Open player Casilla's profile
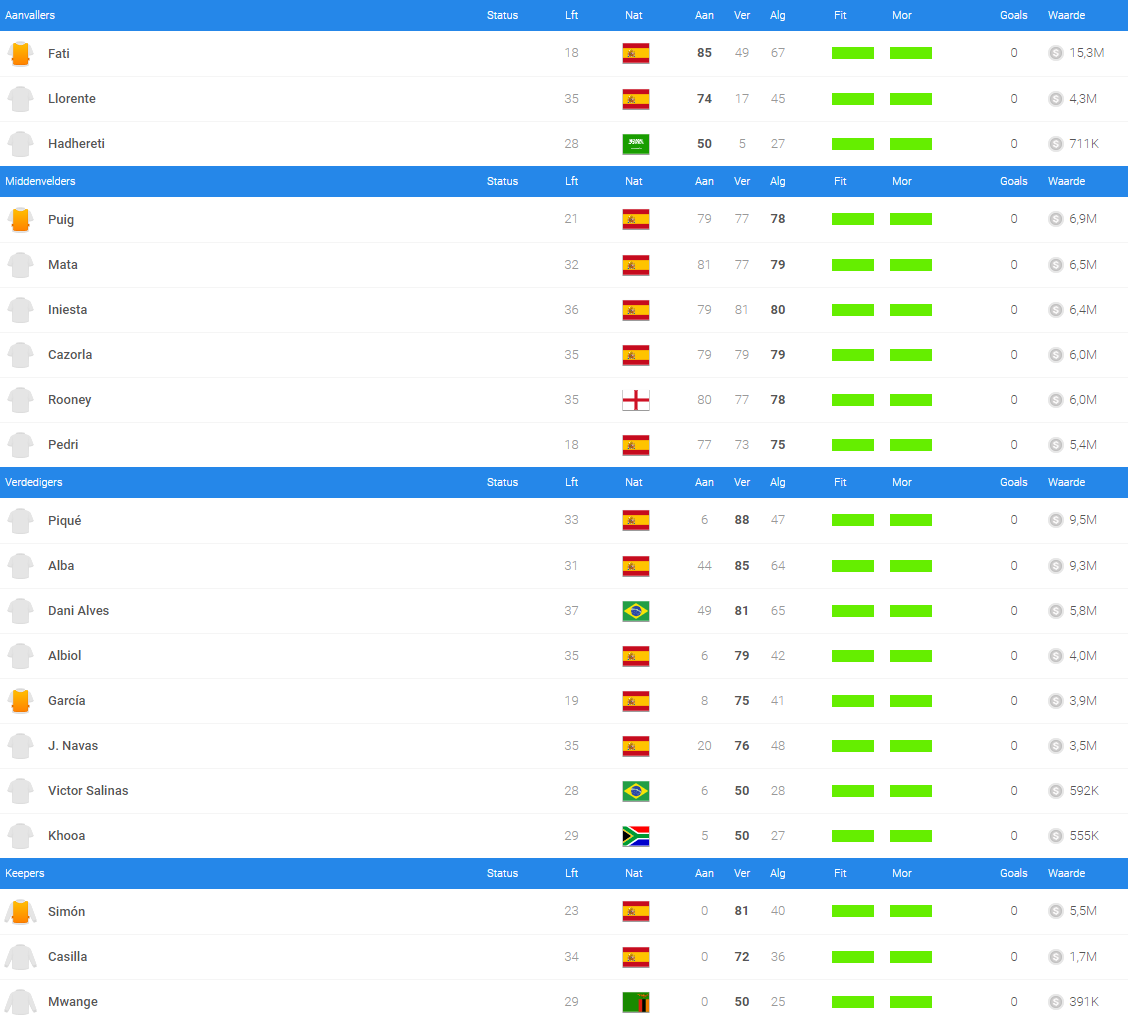The height and width of the screenshot is (1017, 1128). point(68,957)
